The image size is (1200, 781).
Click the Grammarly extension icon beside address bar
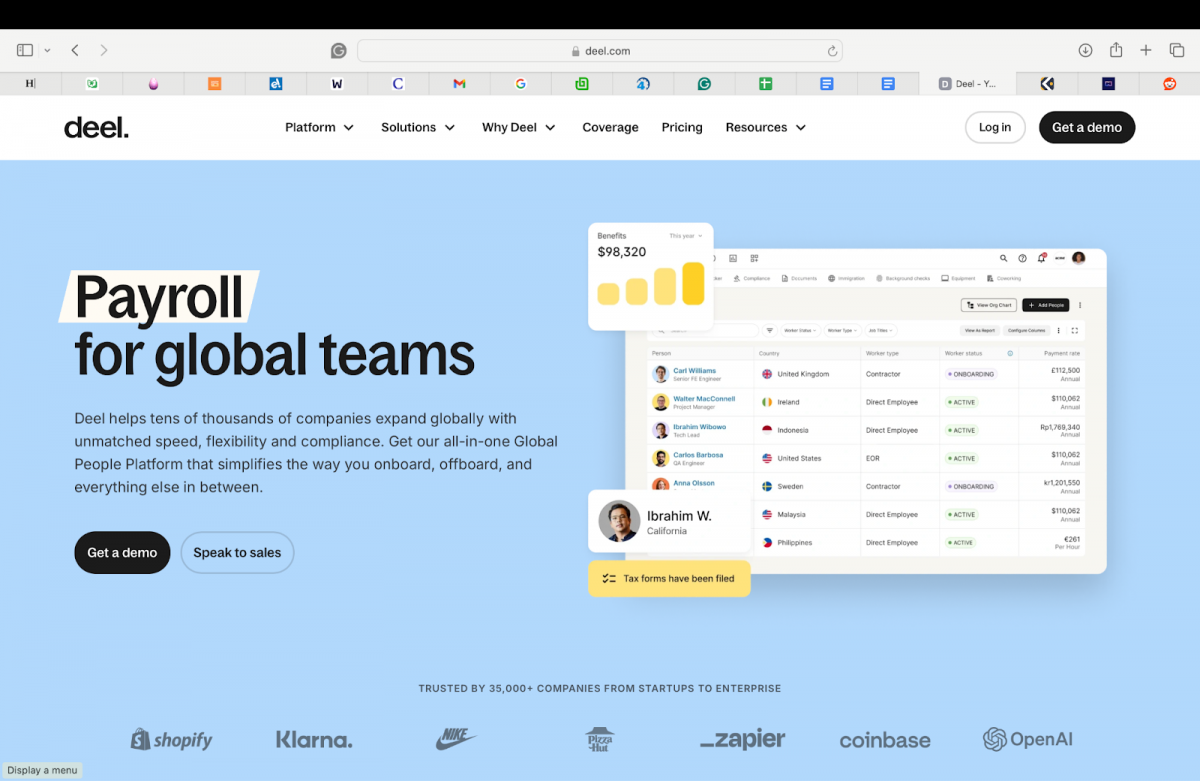coord(339,51)
